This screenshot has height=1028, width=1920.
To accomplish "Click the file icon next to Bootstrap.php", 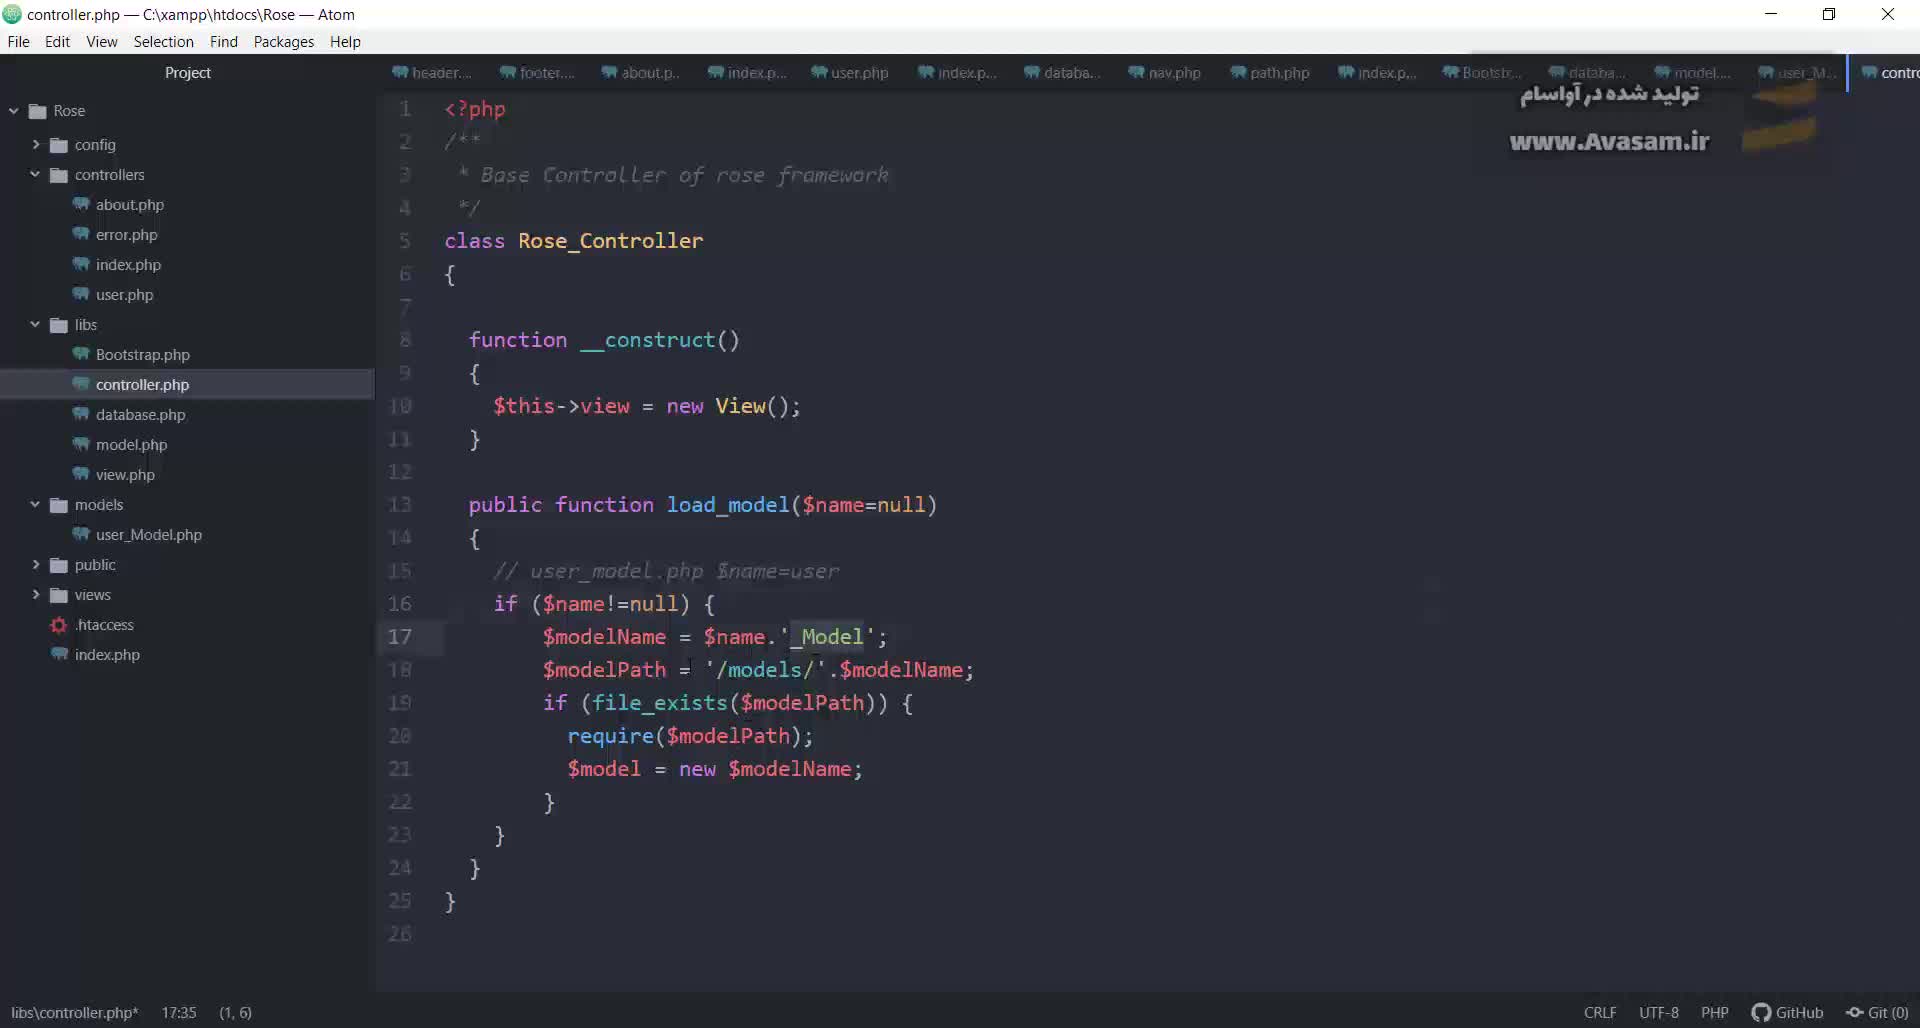I will pos(81,354).
